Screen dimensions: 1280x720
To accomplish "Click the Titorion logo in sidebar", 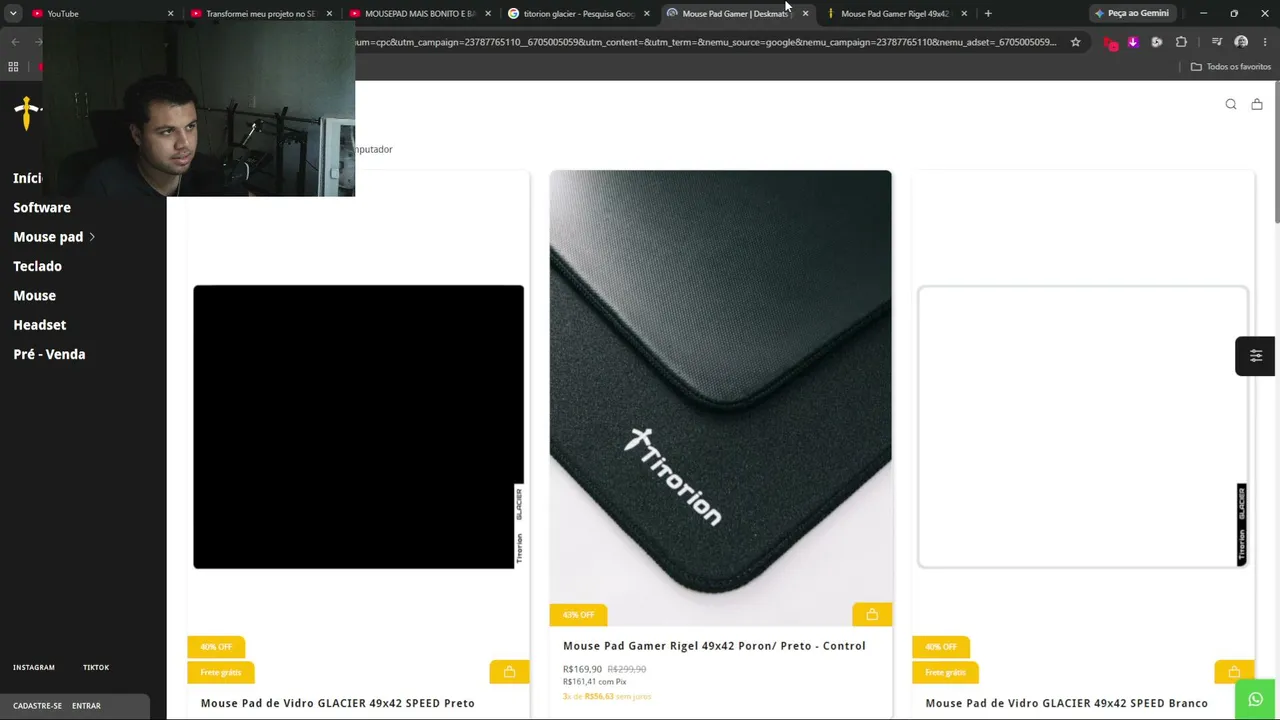I will tap(27, 112).
